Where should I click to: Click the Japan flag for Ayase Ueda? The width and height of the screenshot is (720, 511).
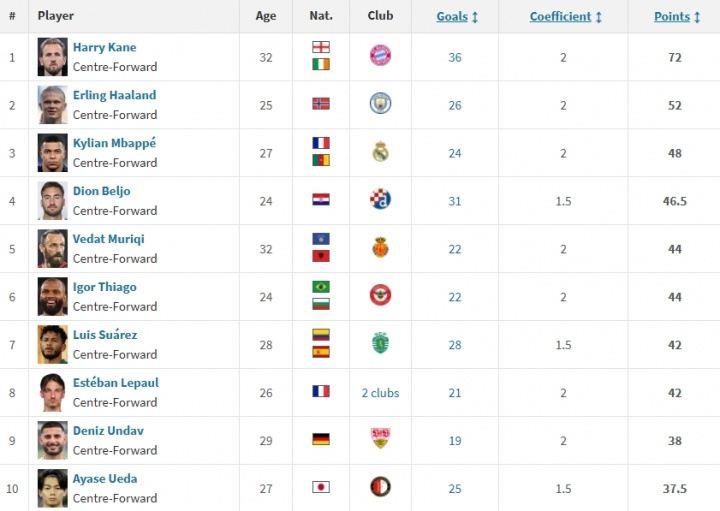point(321,487)
